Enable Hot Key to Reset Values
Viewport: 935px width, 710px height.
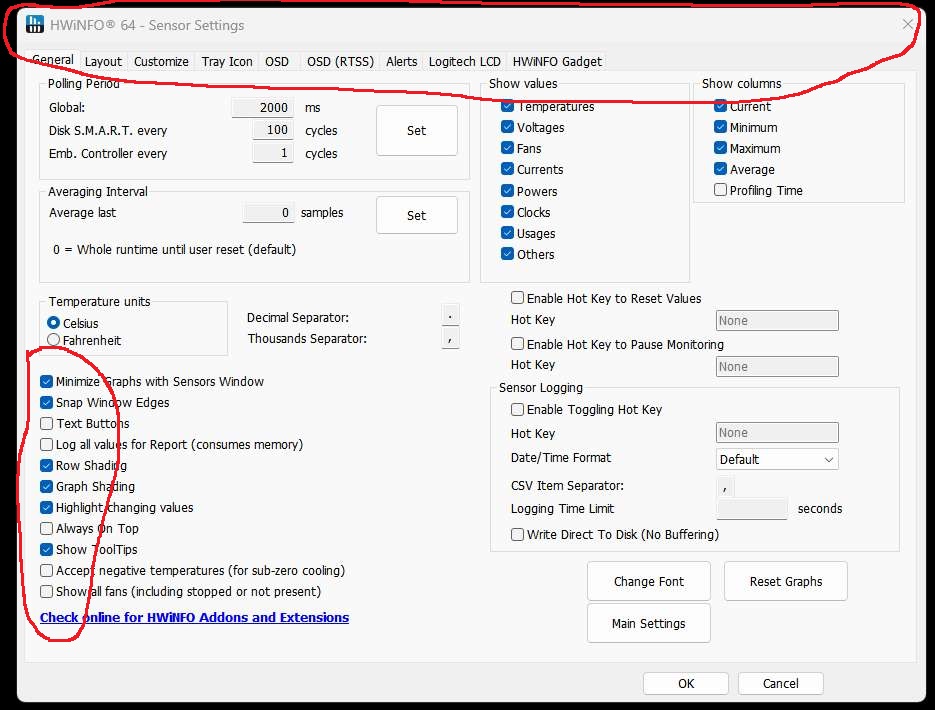click(x=518, y=297)
